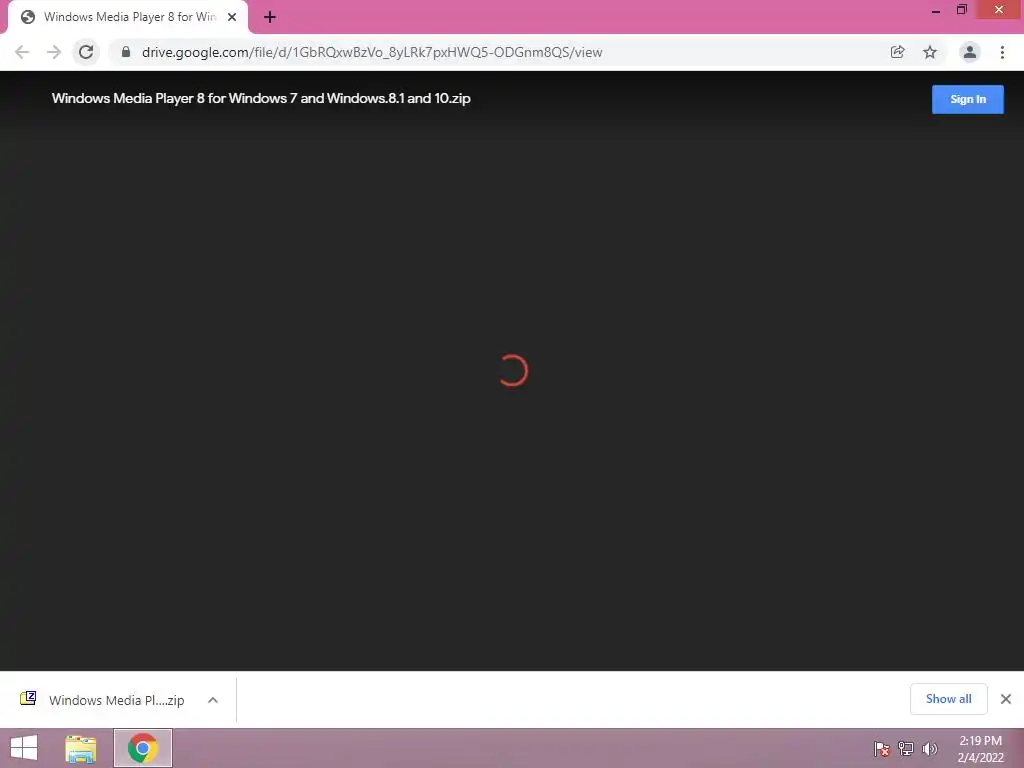Open a new tab with the plus button
The image size is (1024, 768).
[x=270, y=17]
